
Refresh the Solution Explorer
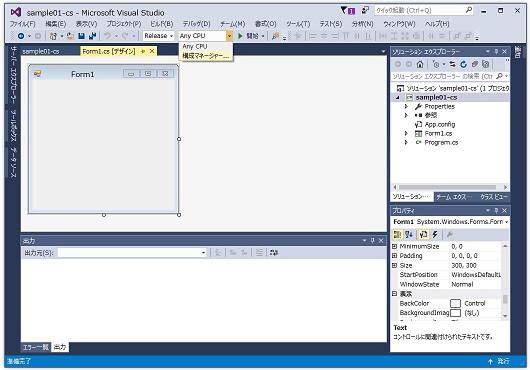coord(463,64)
